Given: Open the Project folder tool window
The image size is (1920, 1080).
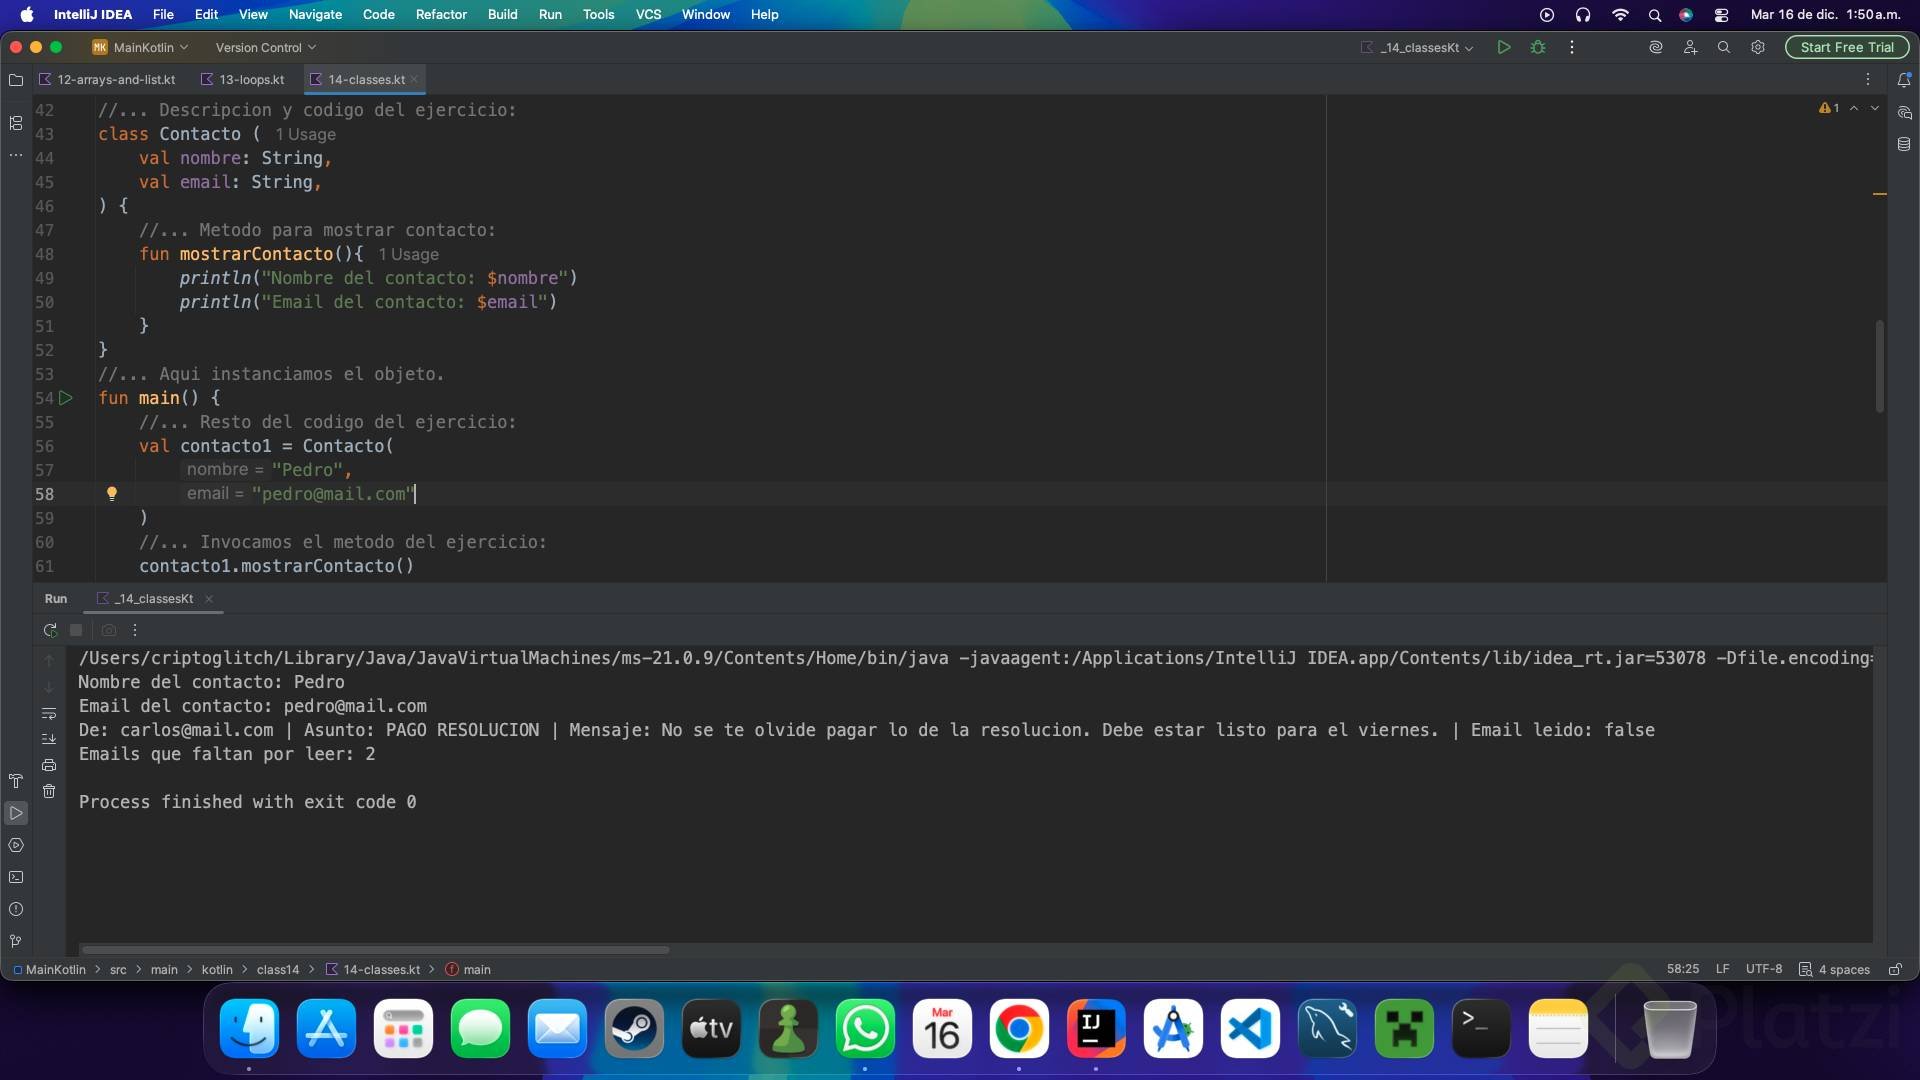Looking at the screenshot, I should (x=16, y=80).
